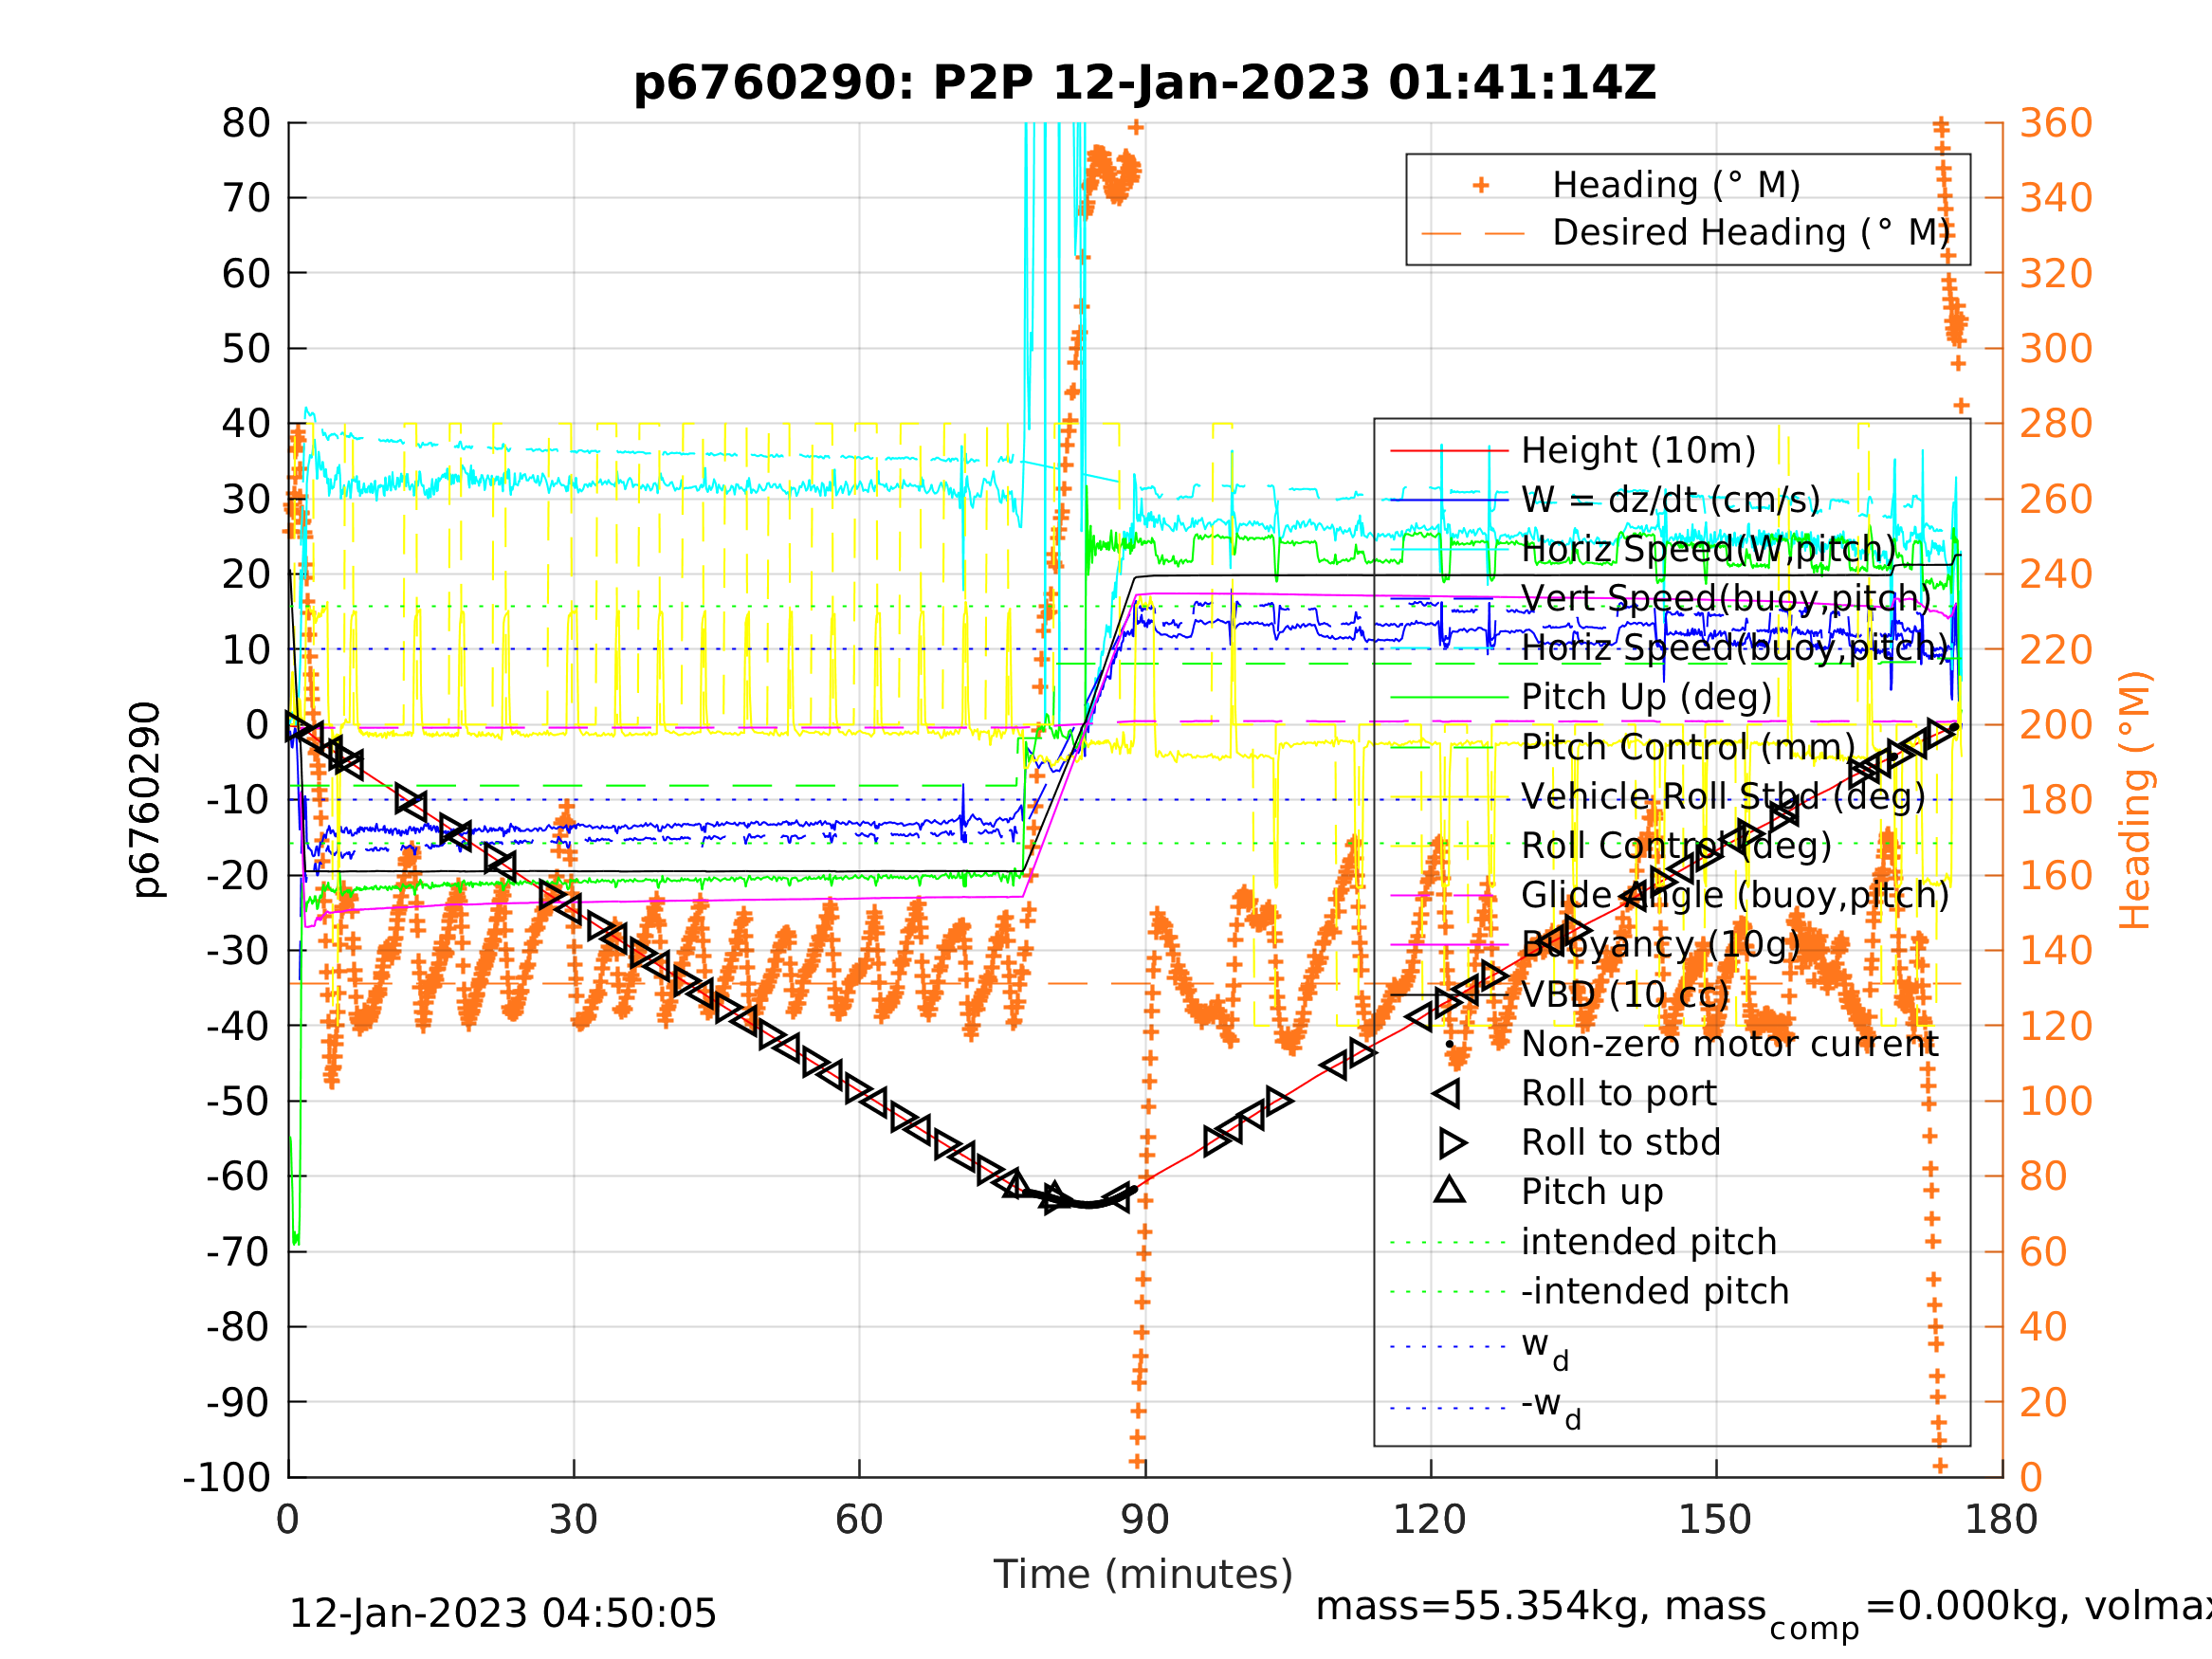This screenshot has width=2212, height=1659.
Task: Select the 'Pitch Up (deg)' legend label
Action: 1646,697
